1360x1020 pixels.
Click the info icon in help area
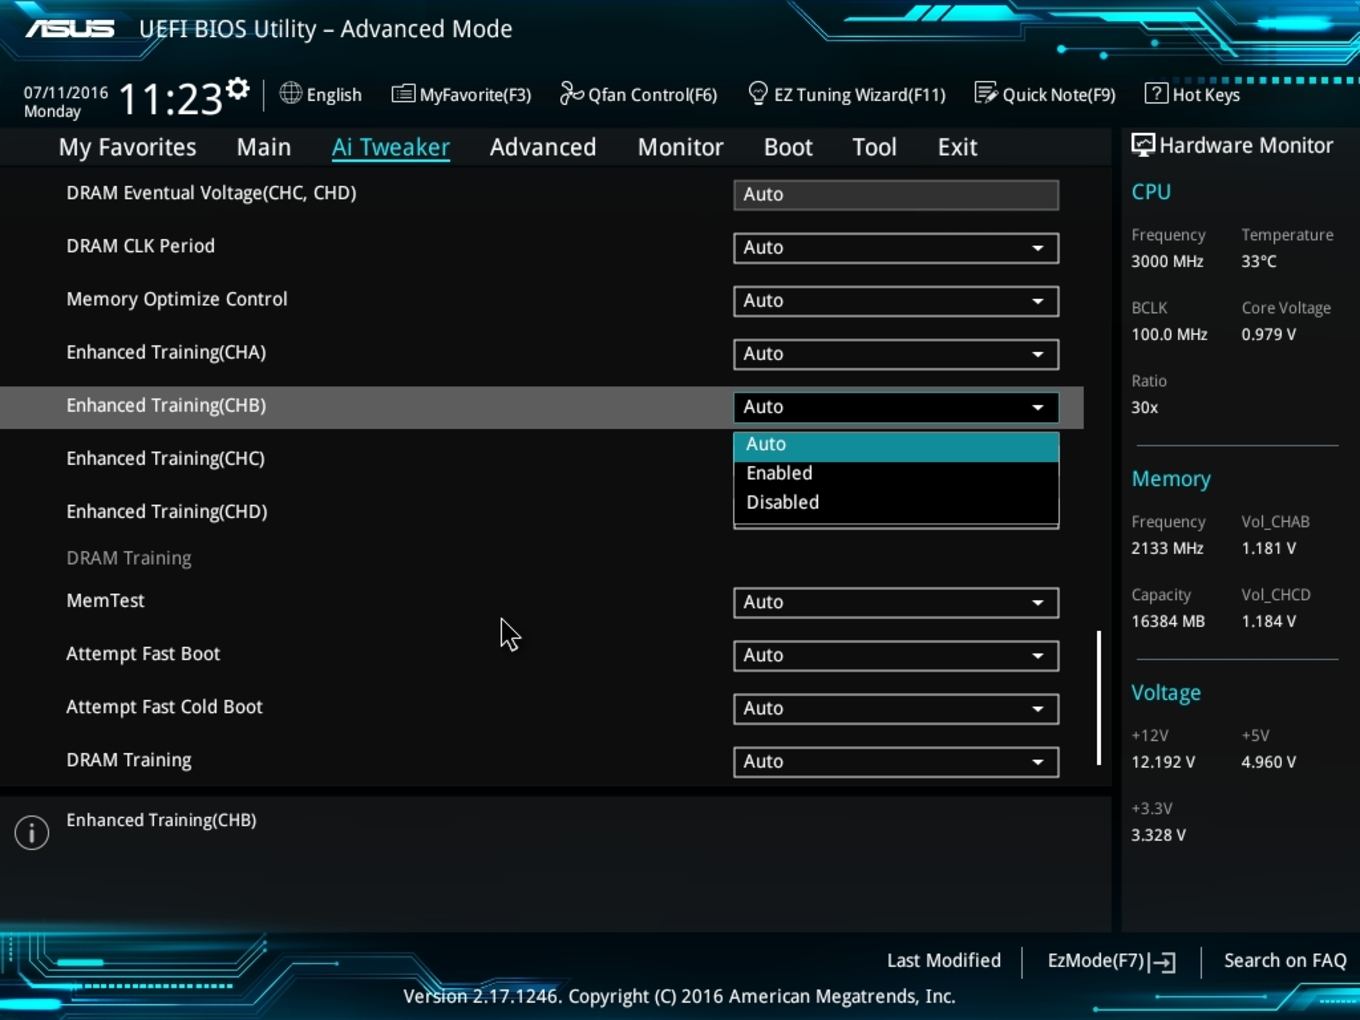32,832
